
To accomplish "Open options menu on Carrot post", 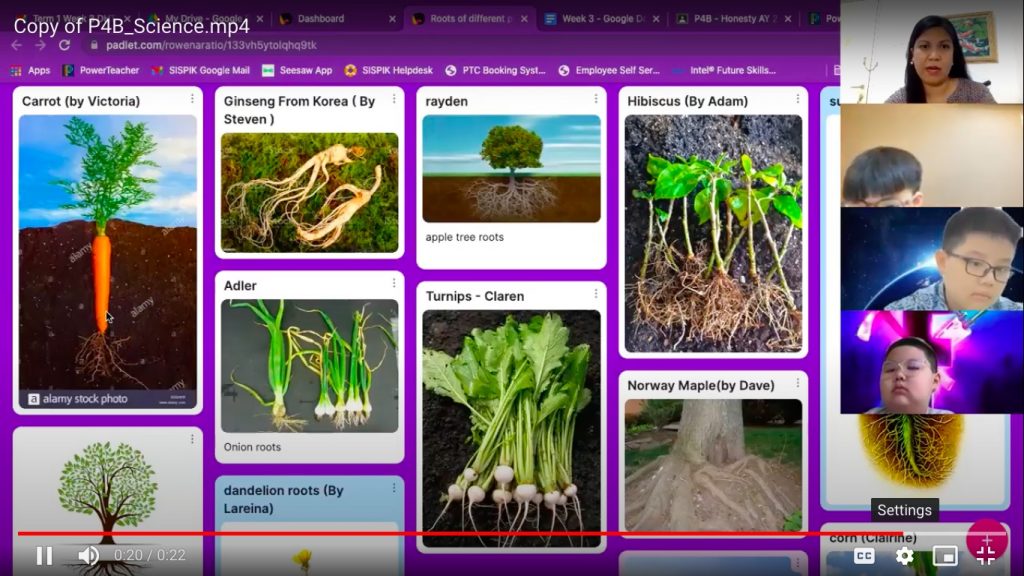I will 192,99.
